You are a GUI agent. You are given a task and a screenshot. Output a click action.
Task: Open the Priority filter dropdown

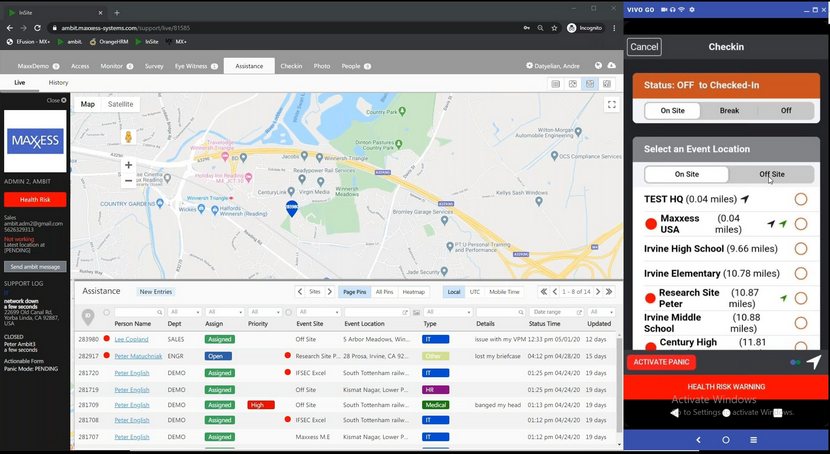pyautogui.click(x=264, y=312)
